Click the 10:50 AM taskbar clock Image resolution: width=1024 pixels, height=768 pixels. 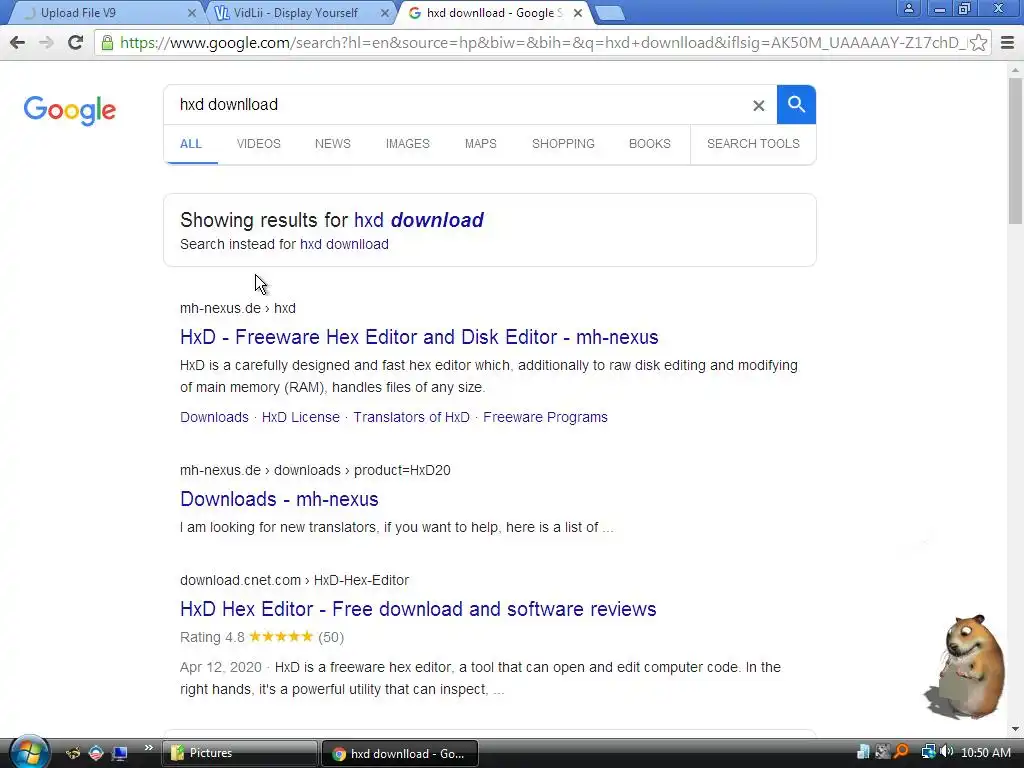click(x=985, y=753)
